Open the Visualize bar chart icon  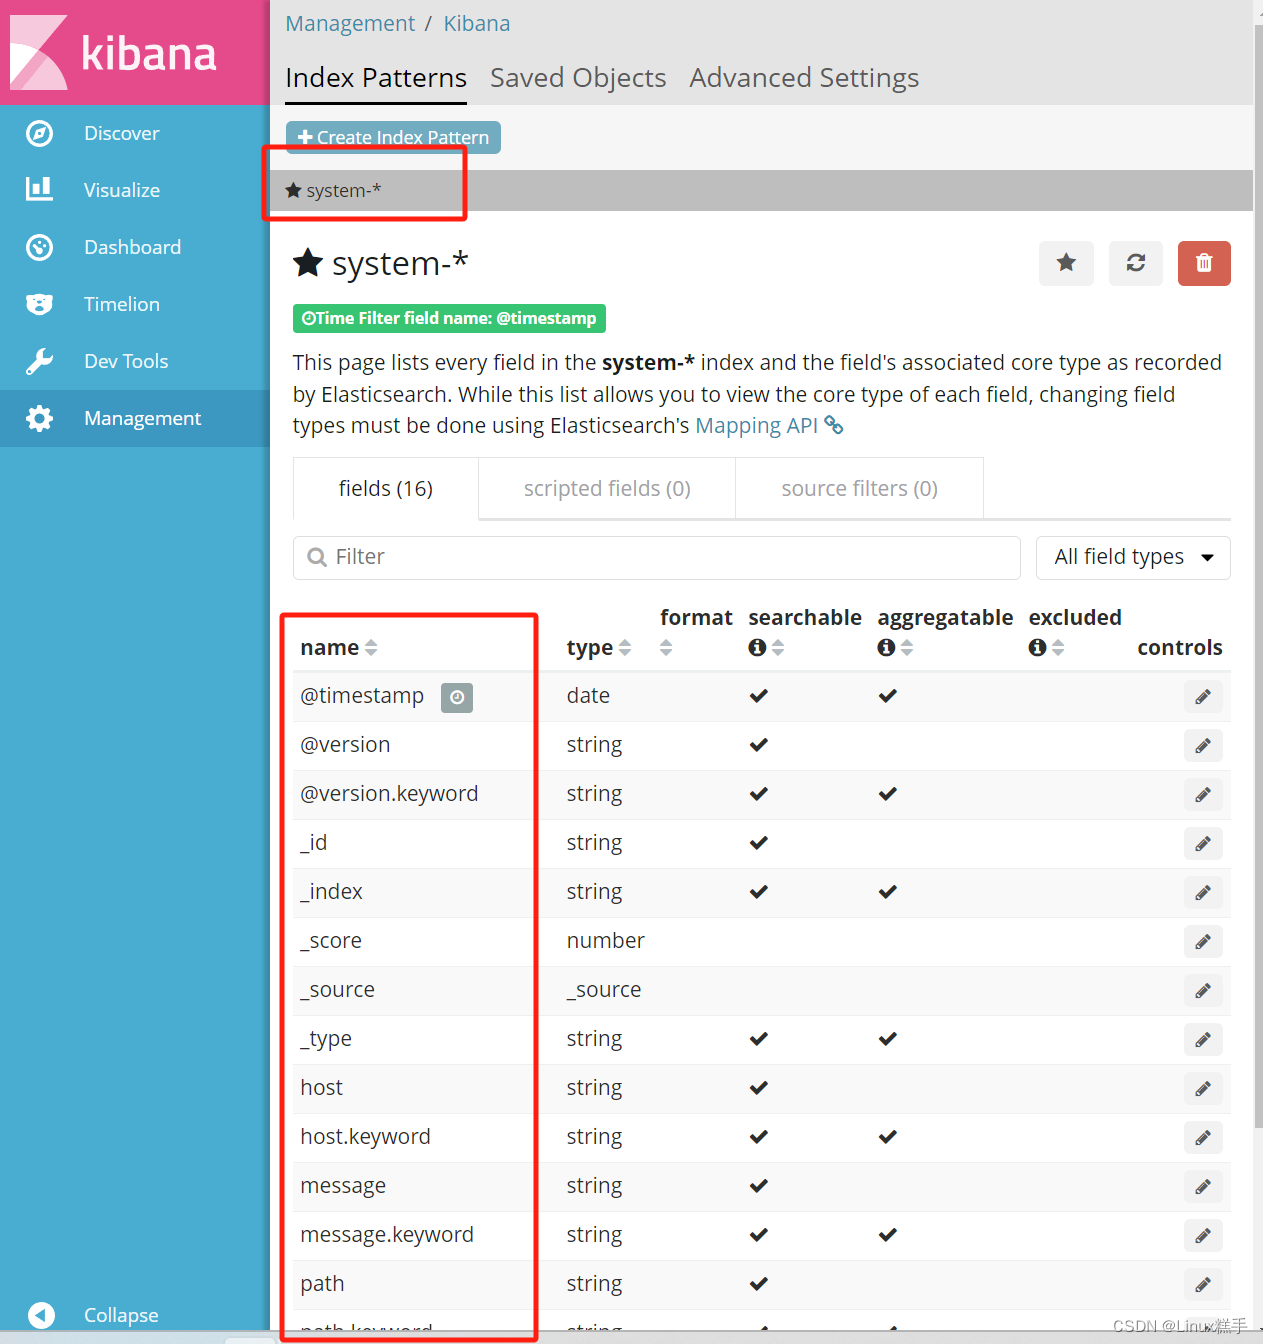click(x=39, y=189)
